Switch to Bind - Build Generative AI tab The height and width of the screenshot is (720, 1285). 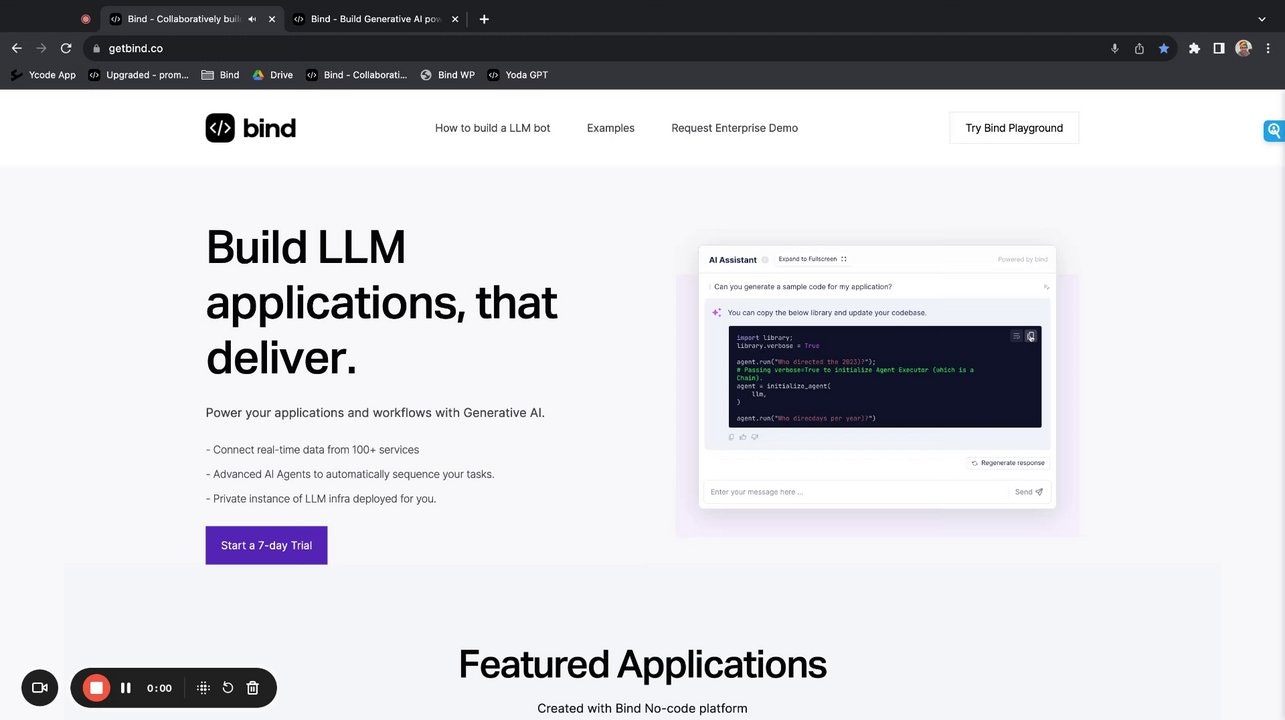point(375,19)
